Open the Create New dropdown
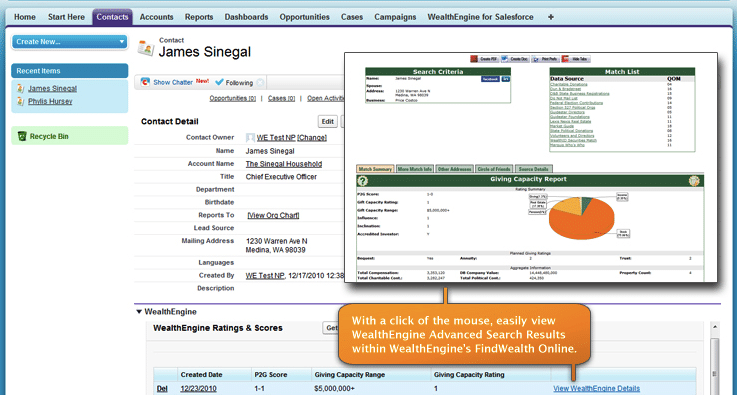The width and height of the screenshot is (737, 395). 70,42
